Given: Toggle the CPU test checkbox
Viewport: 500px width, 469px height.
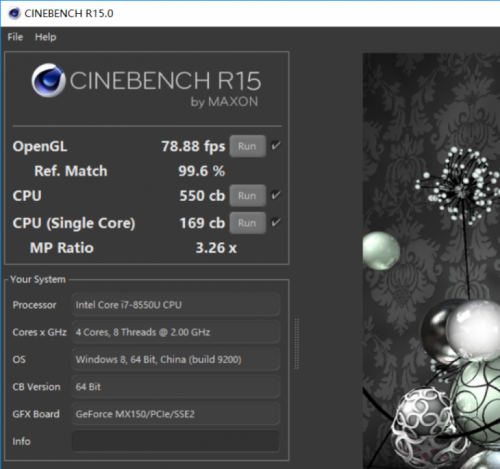Looking at the screenshot, I should (x=276, y=195).
